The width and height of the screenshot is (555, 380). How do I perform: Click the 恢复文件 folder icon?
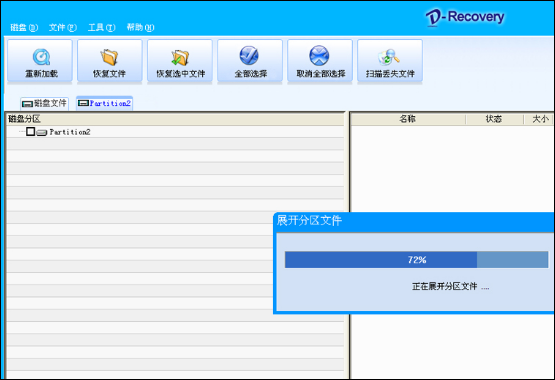(x=109, y=57)
